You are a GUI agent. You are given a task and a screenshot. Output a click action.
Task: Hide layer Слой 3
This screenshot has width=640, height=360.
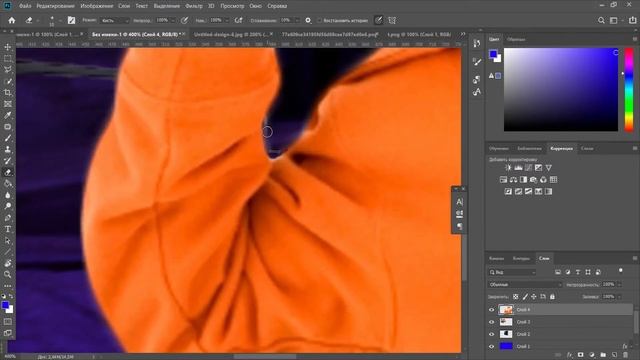[491, 322]
